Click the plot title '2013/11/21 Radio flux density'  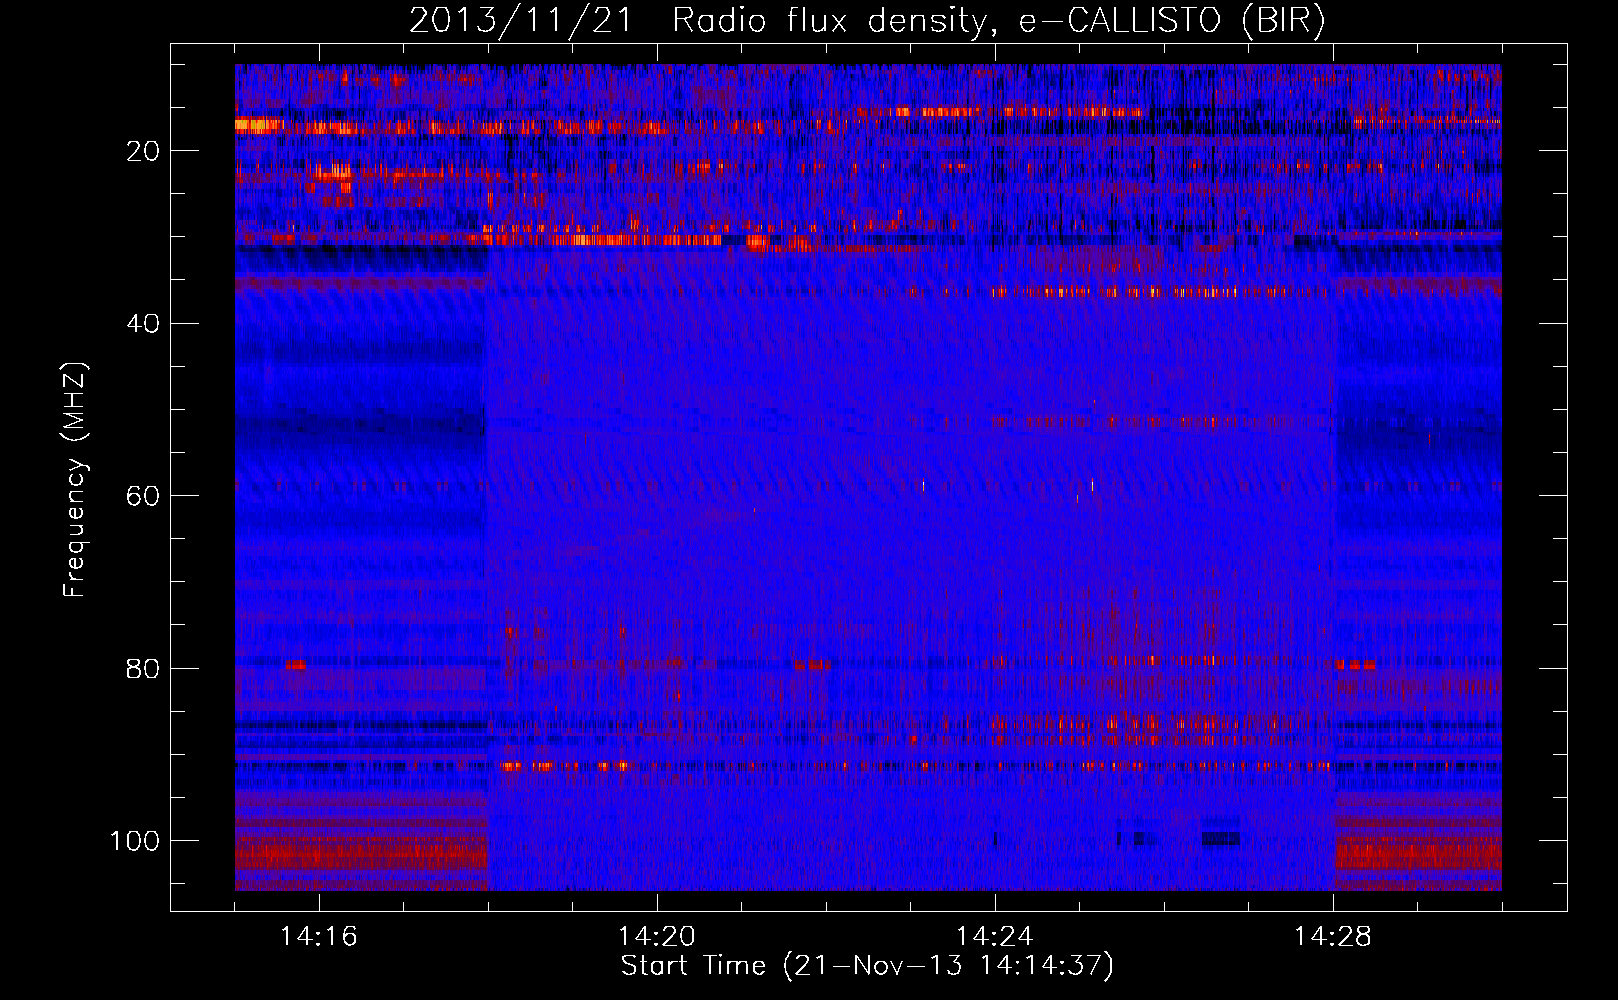coord(867,20)
